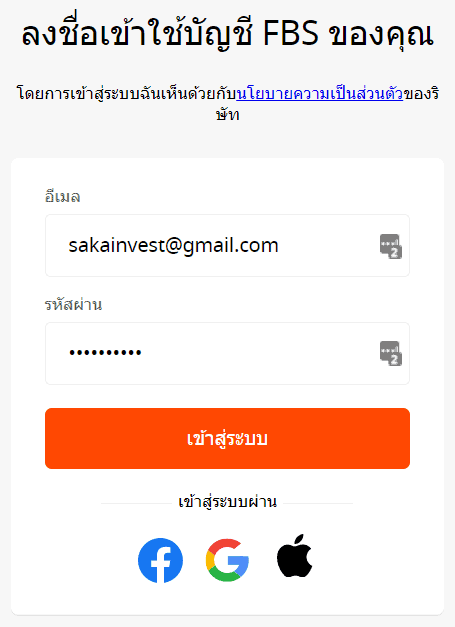Screen dimensions: 455x627
Task: Focus the รหัสผ่าน password input field
Action: (x=228, y=353)
